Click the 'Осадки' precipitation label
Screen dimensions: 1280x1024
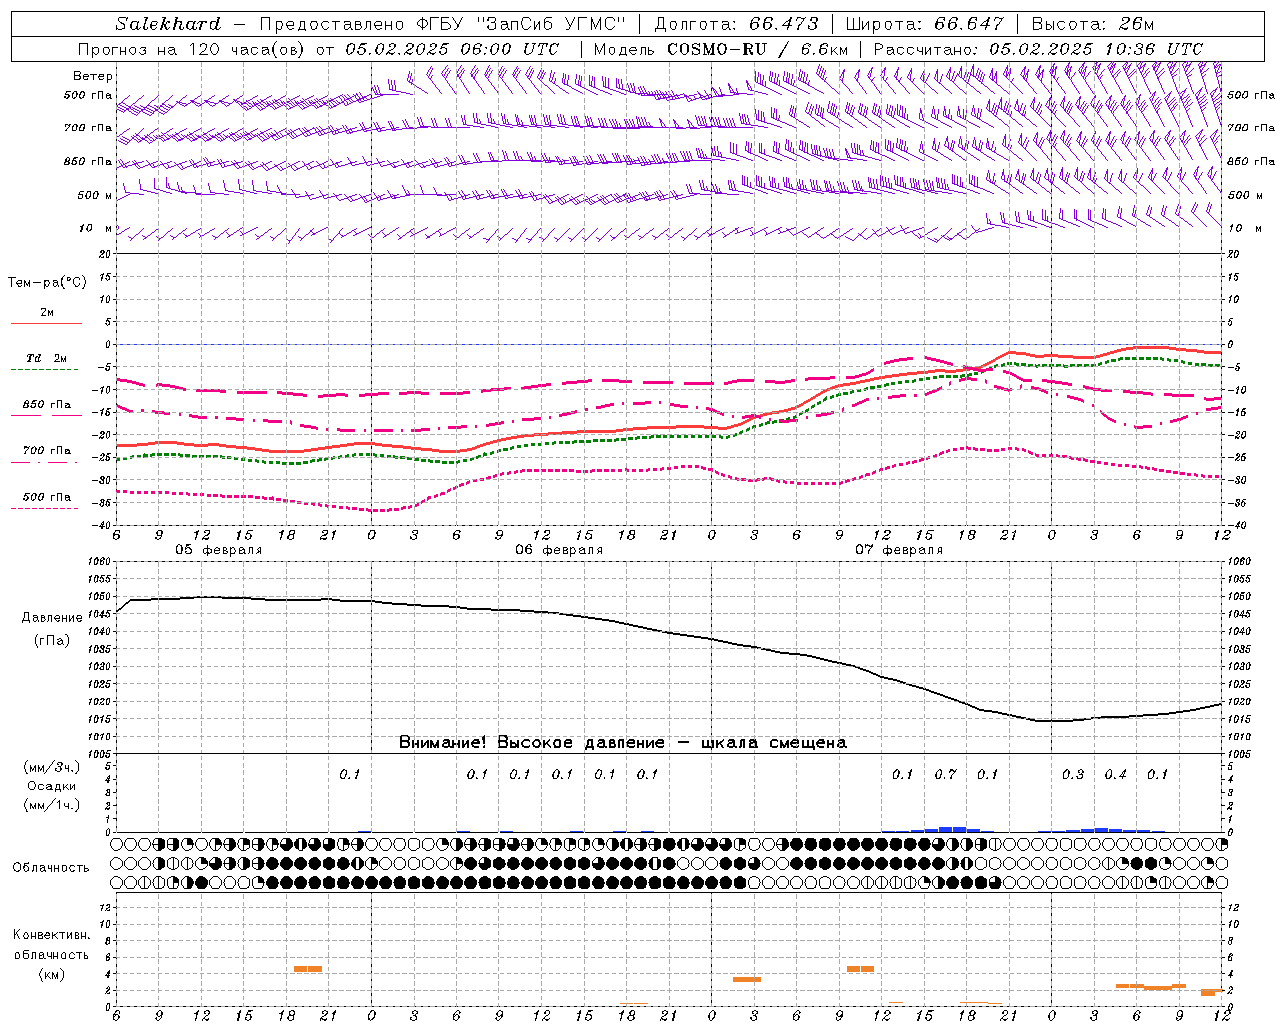click(x=52, y=786)
